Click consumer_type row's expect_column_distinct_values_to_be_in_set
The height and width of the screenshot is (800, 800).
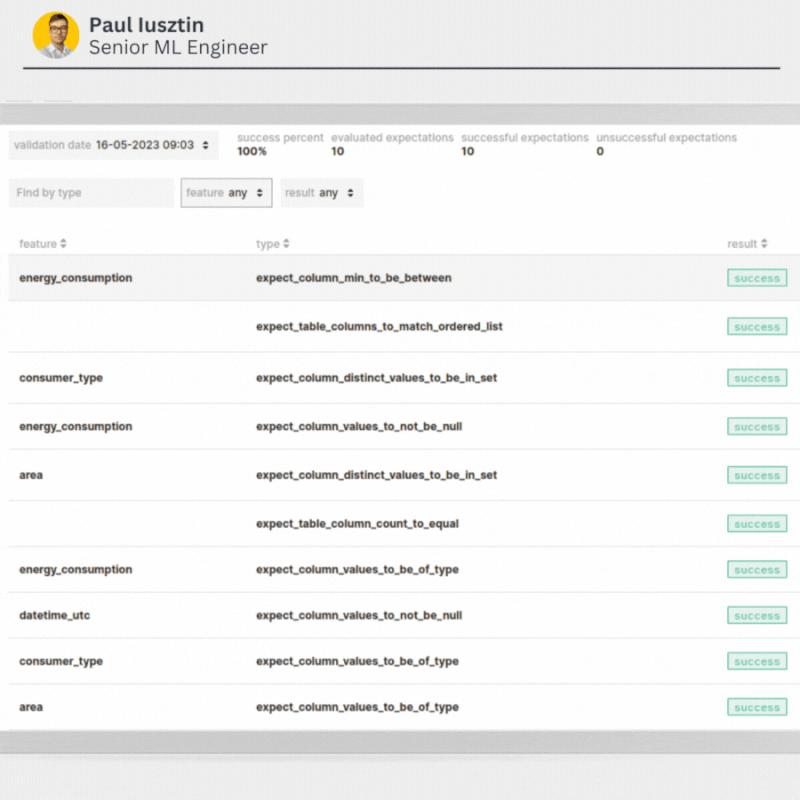click(377, 378)
